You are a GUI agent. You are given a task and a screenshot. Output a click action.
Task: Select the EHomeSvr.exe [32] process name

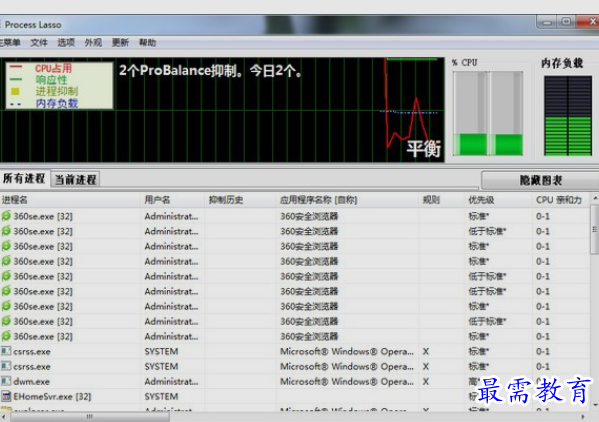pyautogui.click(x=52, y=397)
